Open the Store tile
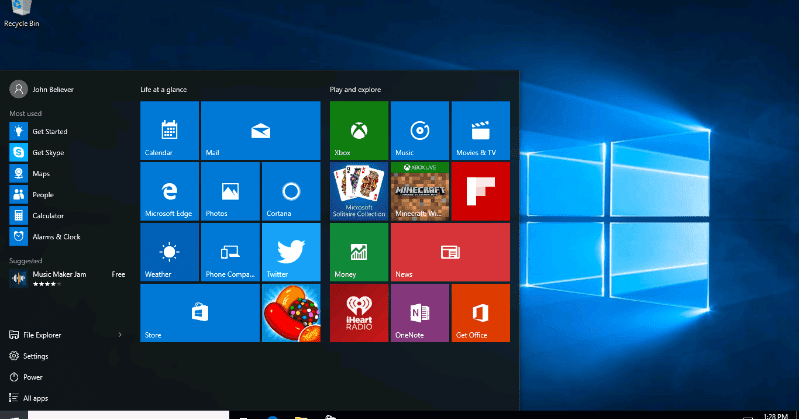Image resolution: width=799 pixels, height=419 pixels. (200, 312)
